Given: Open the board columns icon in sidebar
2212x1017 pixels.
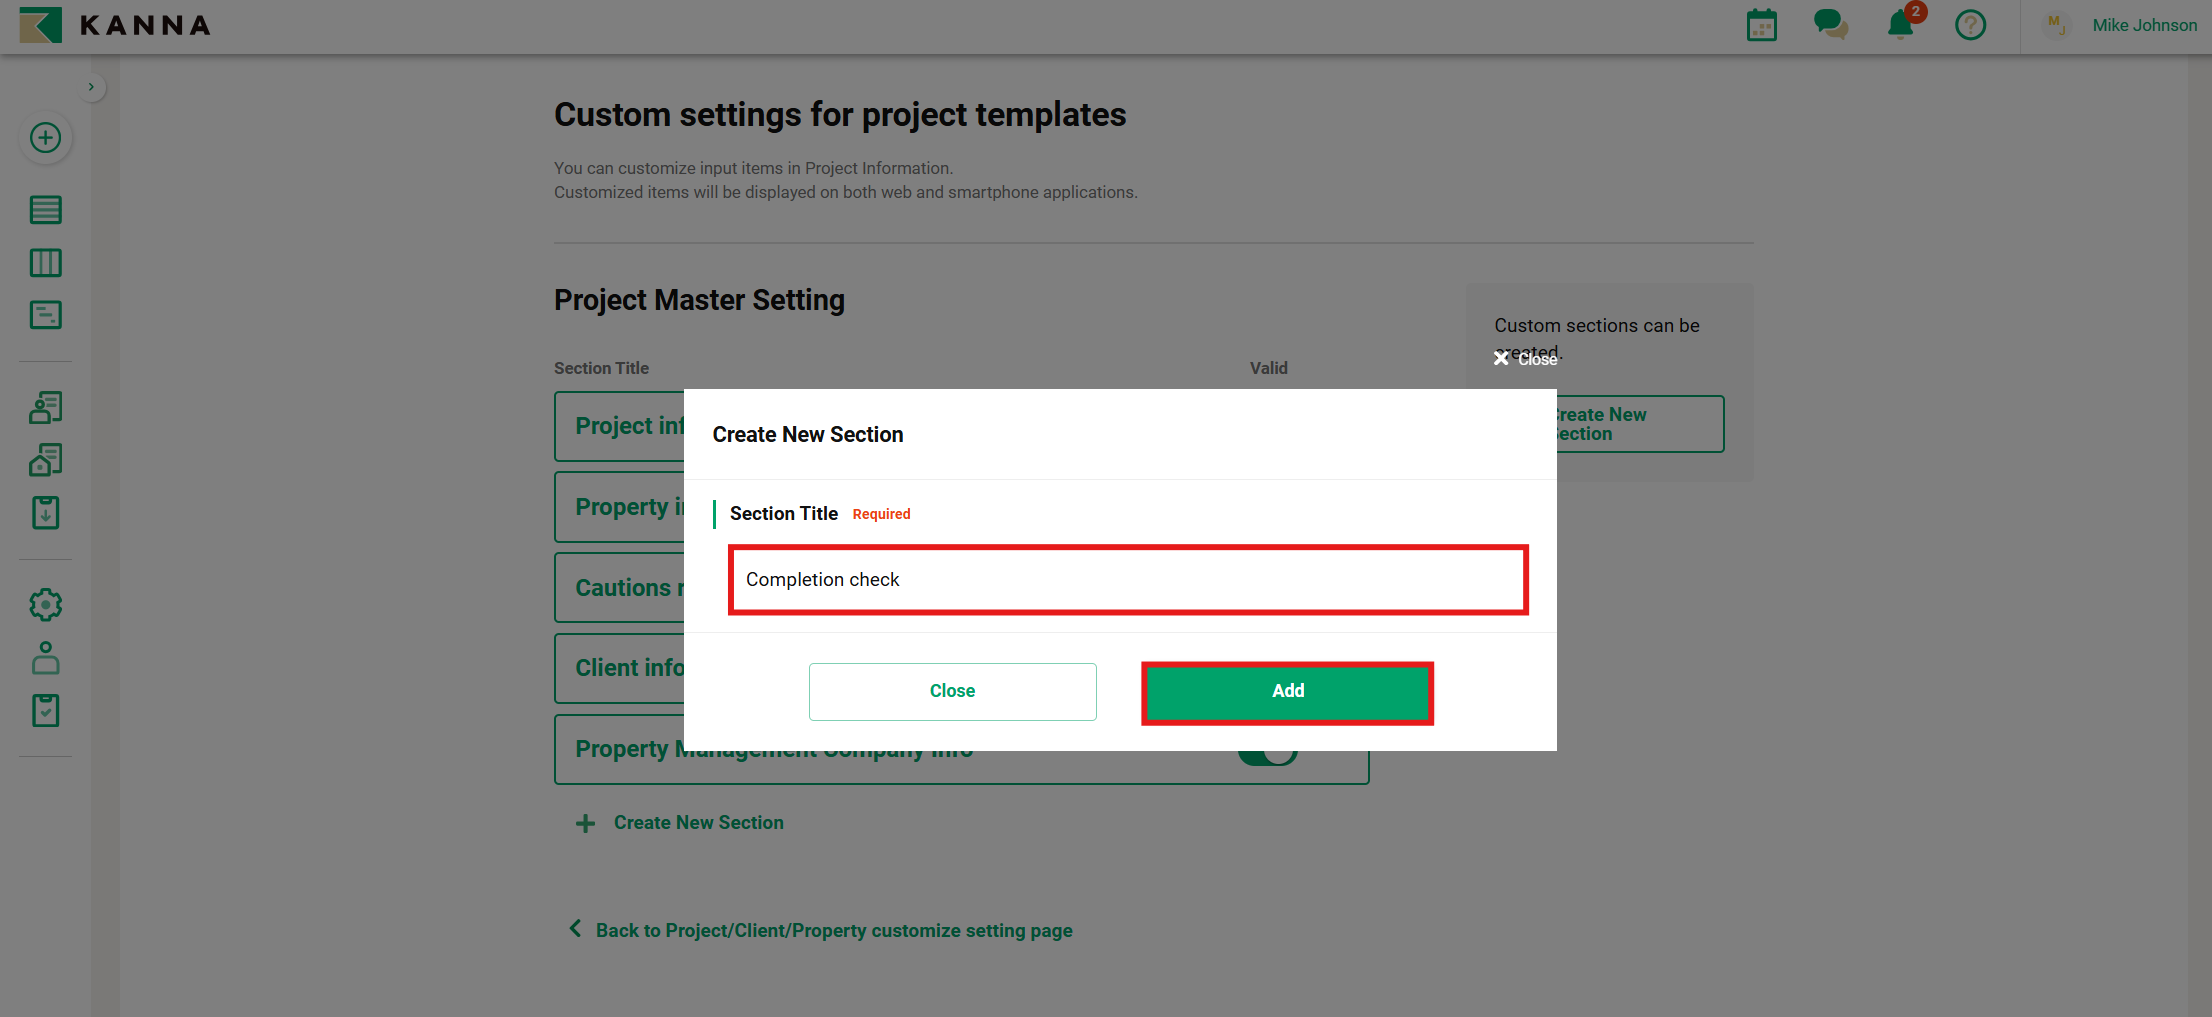Looking at the screenshot, I should click(x=45, y=263).
